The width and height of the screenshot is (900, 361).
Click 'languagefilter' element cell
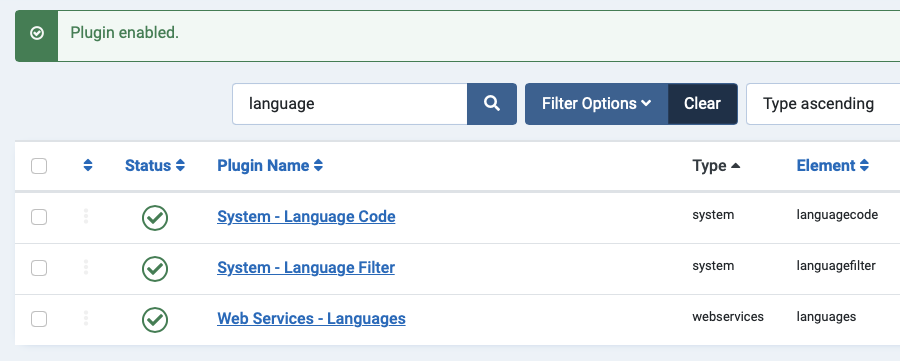836,266
